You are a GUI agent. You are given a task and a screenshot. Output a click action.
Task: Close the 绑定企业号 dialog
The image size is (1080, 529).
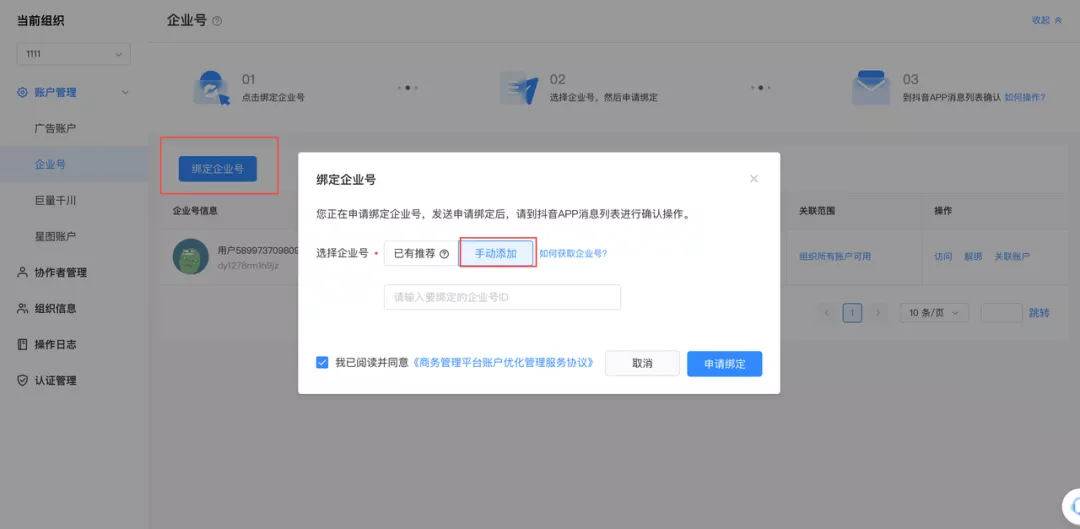pos(754,178)
